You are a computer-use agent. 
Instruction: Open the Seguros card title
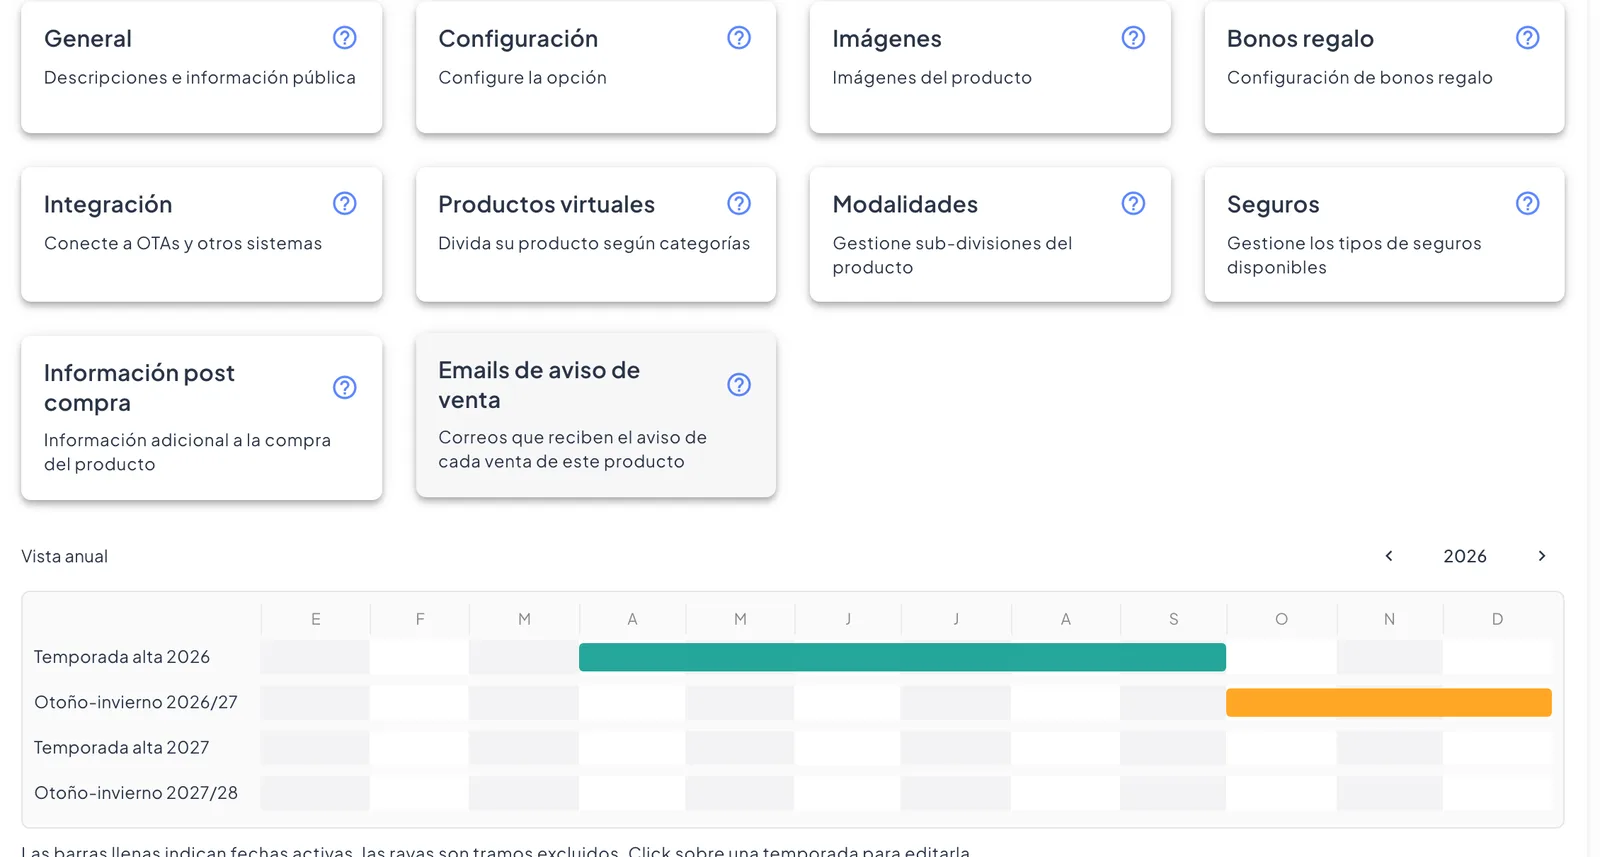[1273, 205]
